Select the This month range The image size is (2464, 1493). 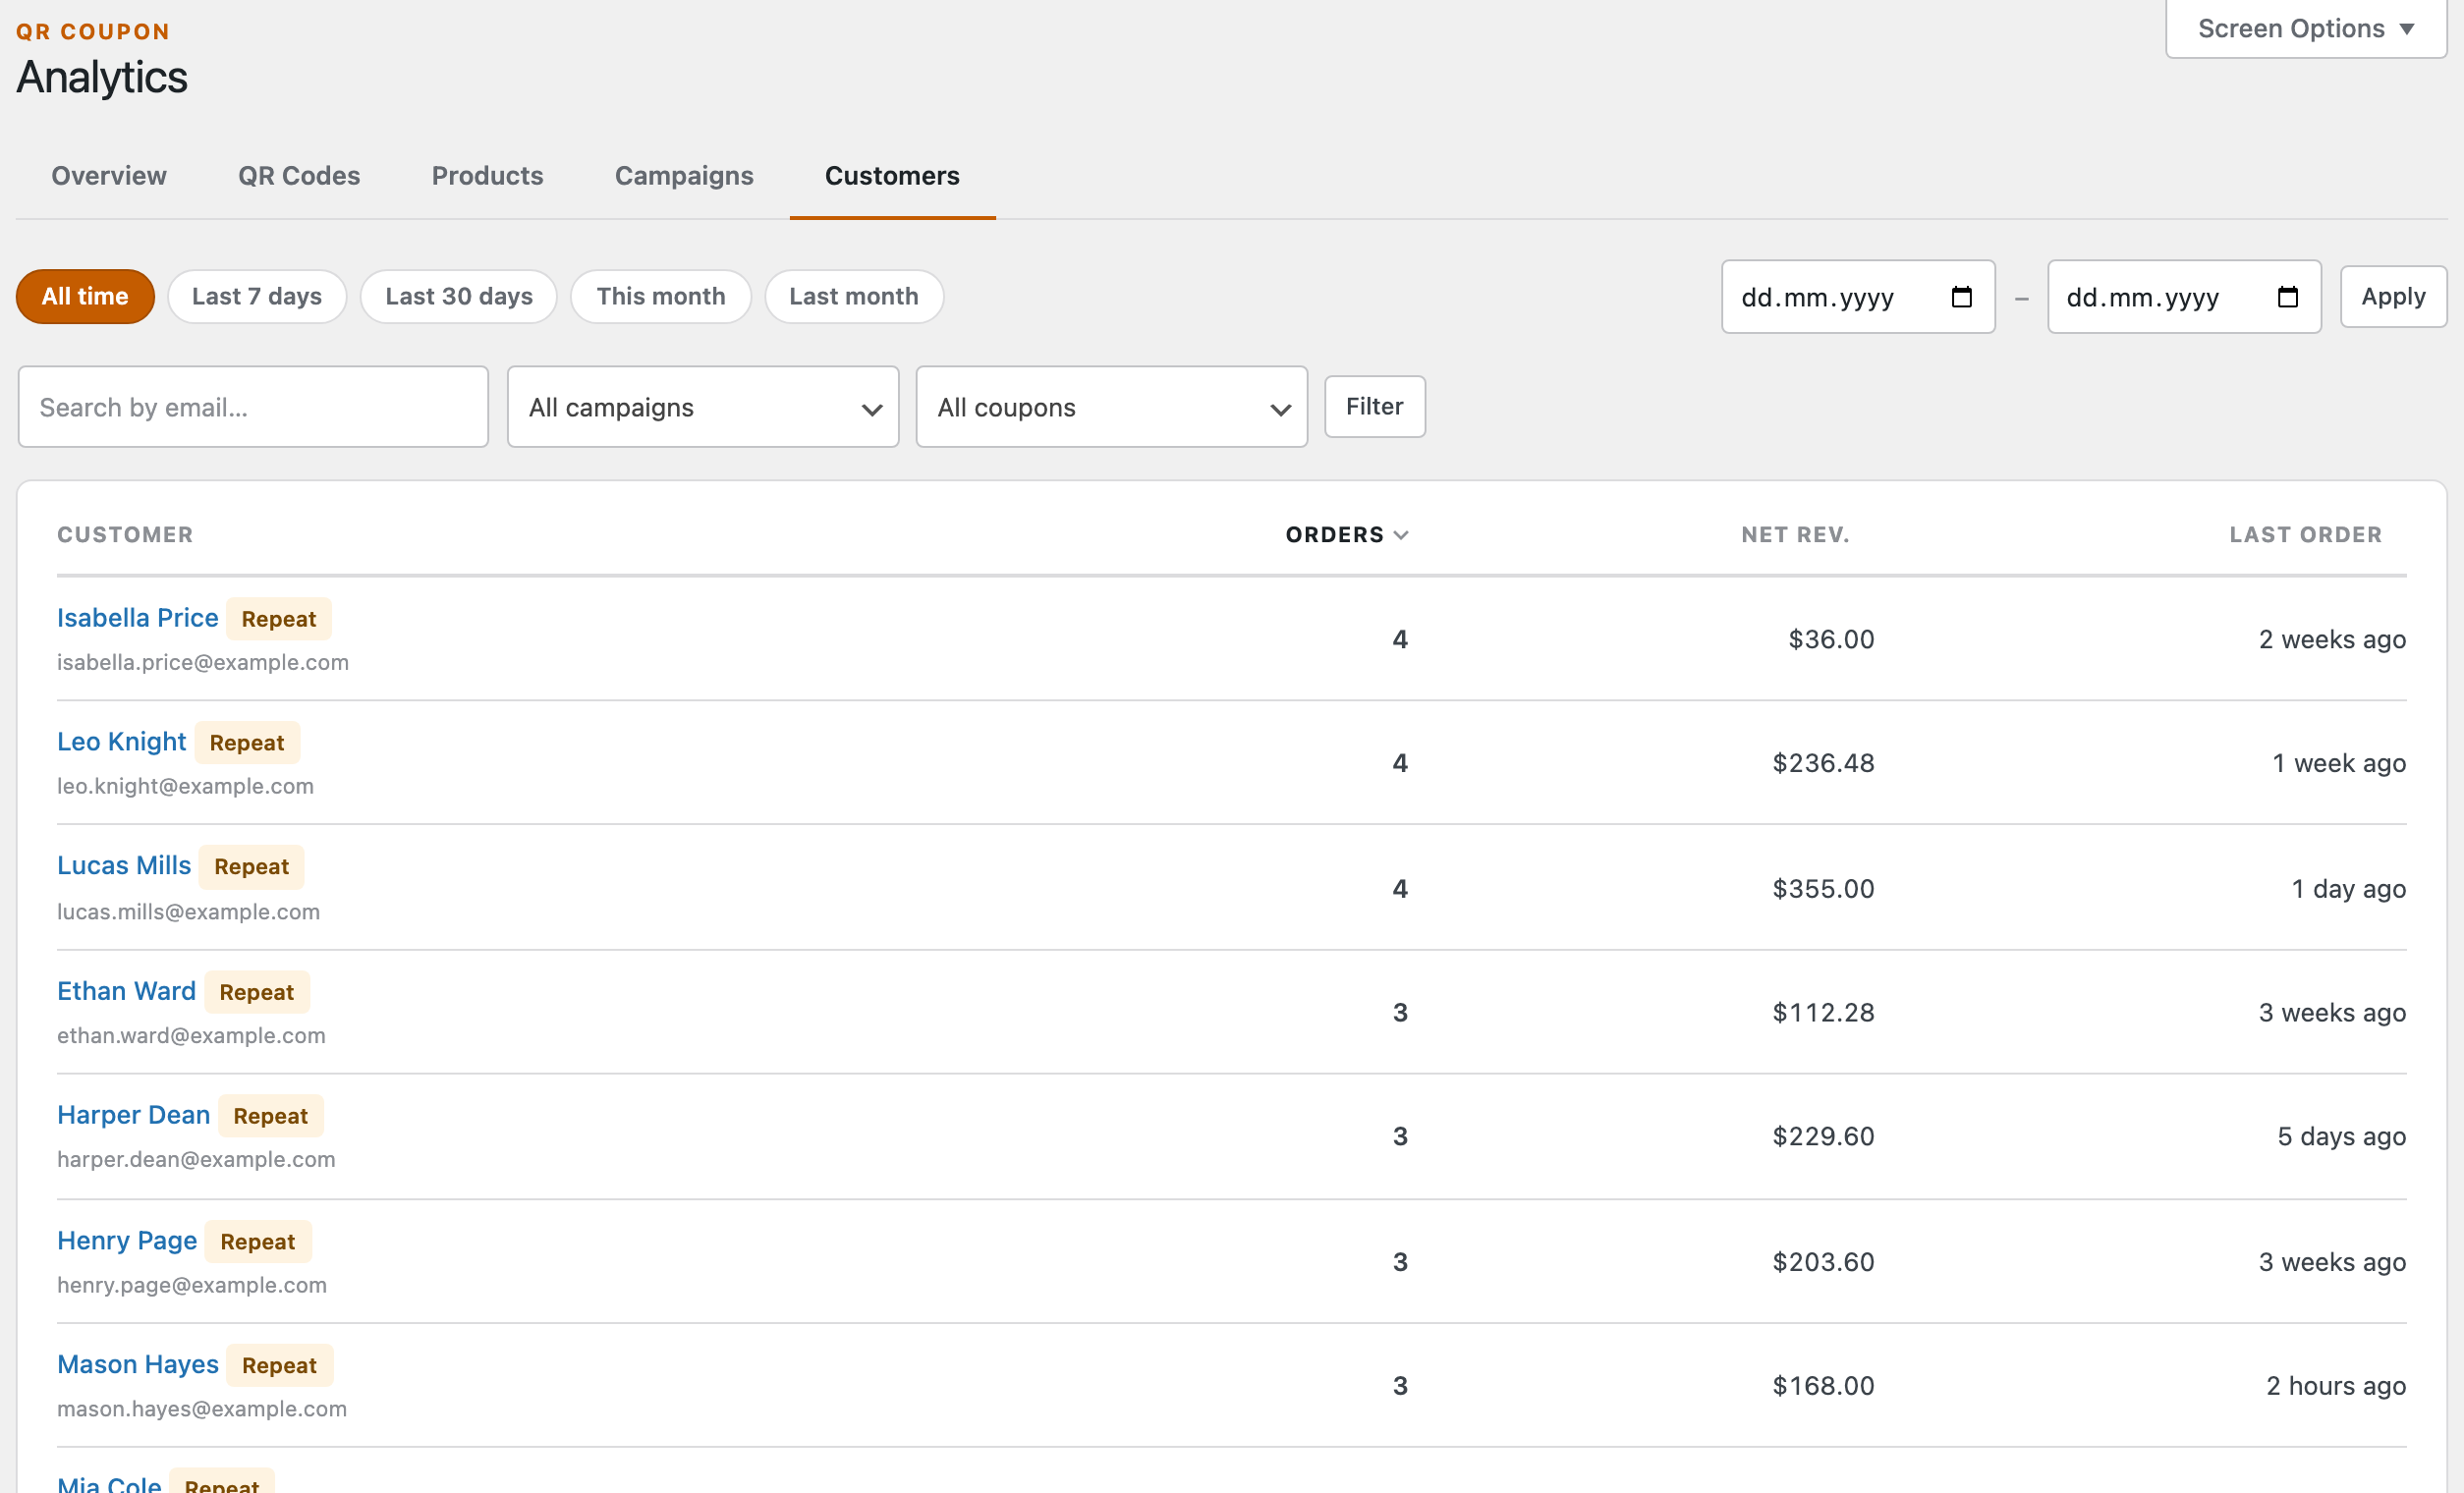[x=661, y=297]
